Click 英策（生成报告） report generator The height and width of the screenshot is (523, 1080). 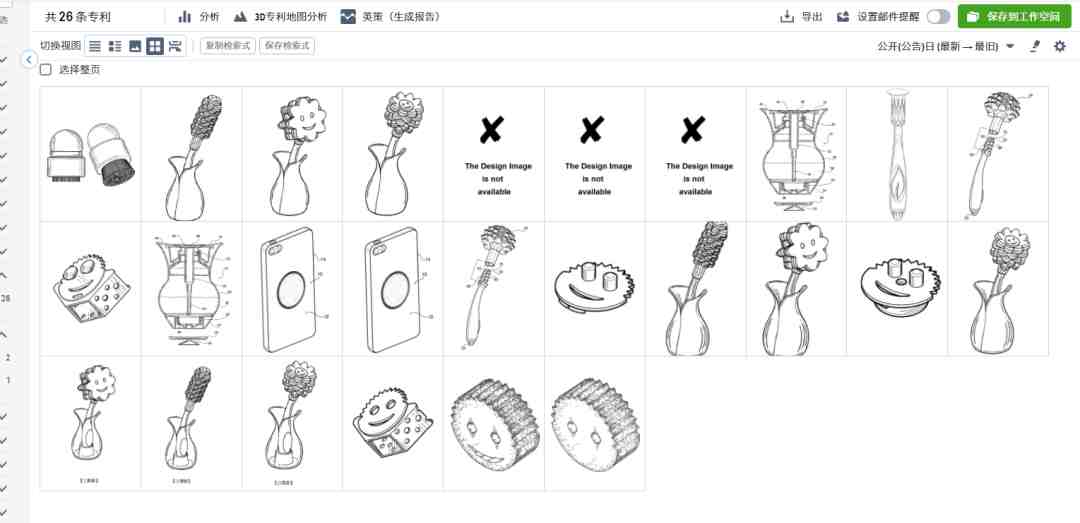coord(391,17)
